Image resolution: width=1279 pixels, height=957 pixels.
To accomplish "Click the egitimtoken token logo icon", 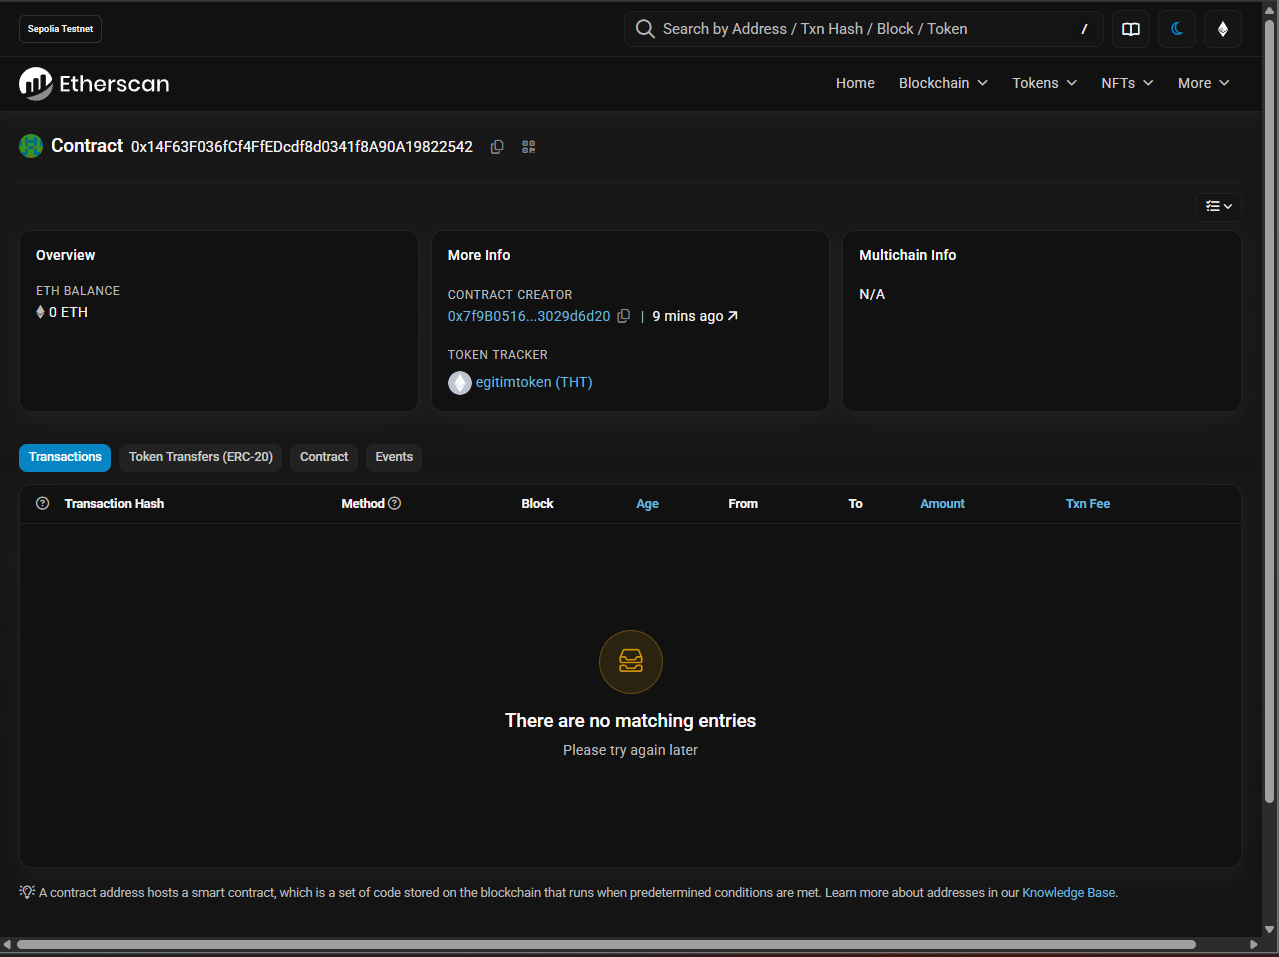I will [460, 383].
